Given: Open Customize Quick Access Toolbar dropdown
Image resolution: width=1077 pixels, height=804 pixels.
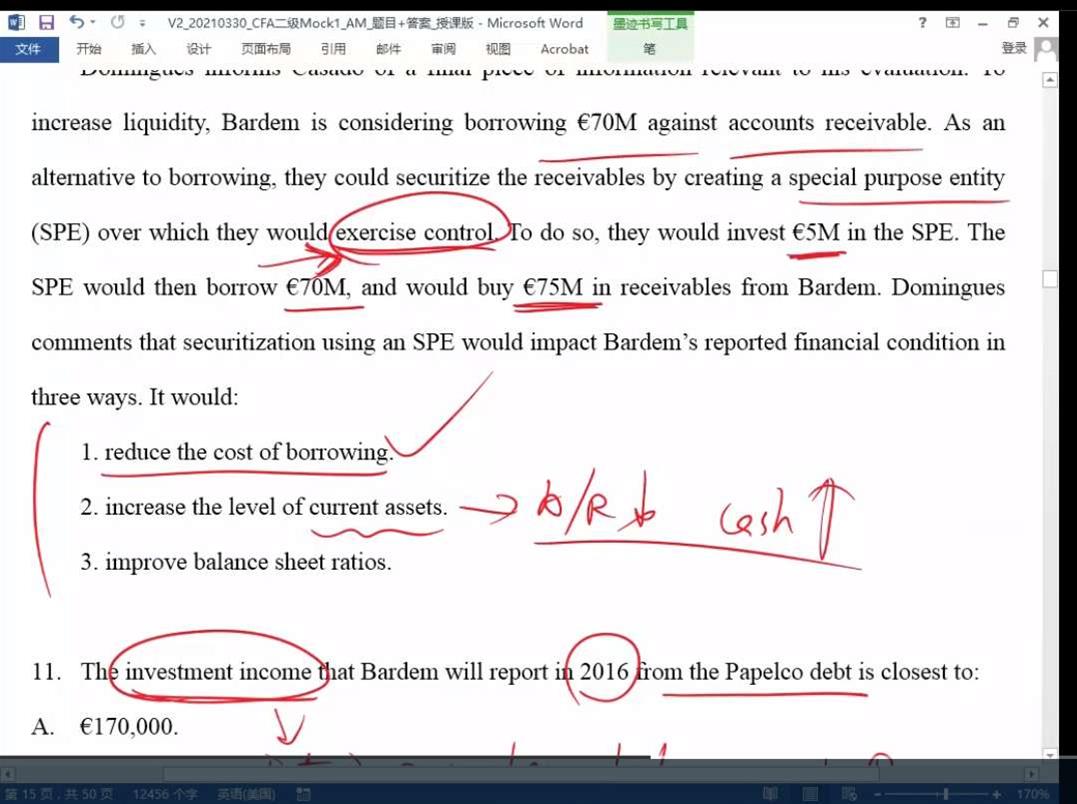Looking at the screenshot, I should pos(142,22).
